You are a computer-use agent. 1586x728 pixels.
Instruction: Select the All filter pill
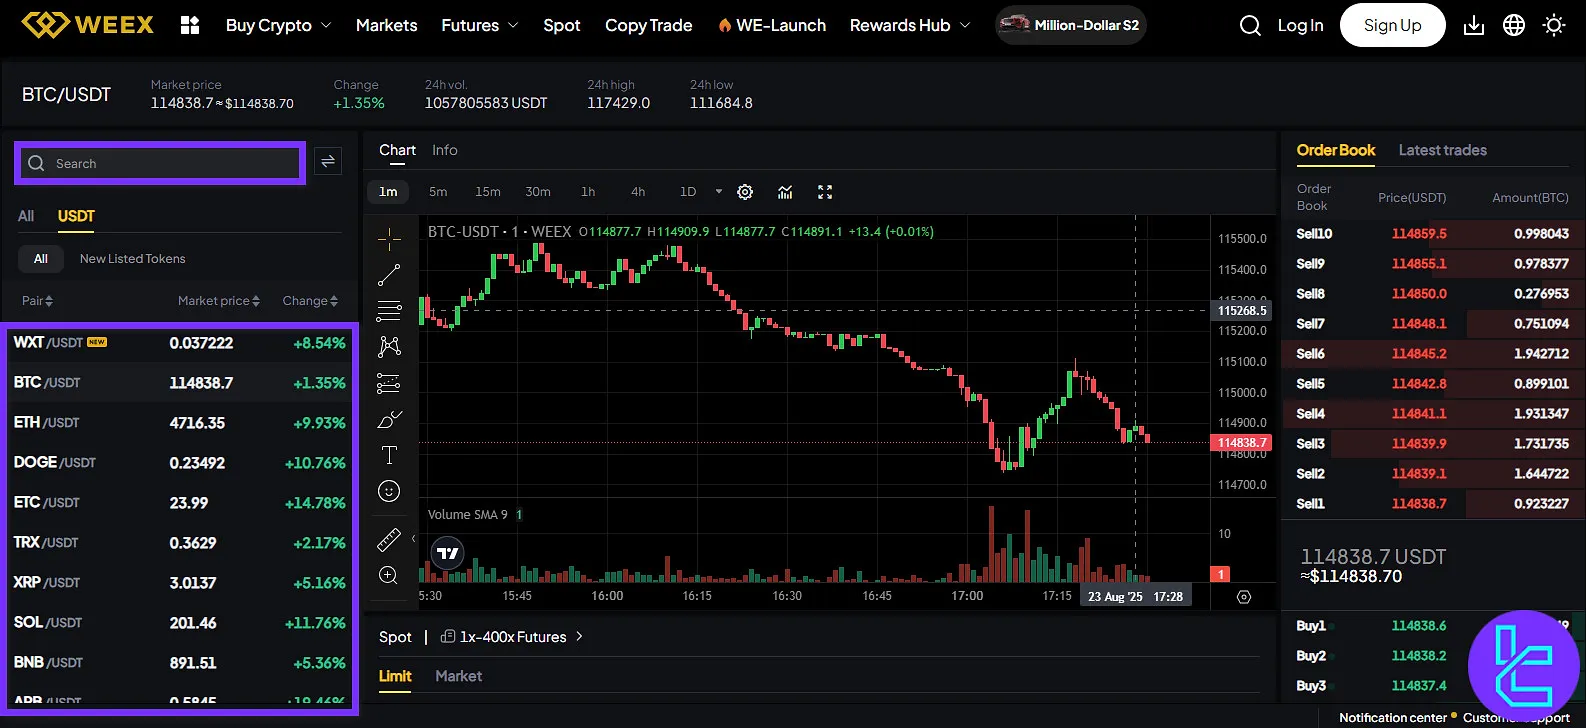point(41,259)
